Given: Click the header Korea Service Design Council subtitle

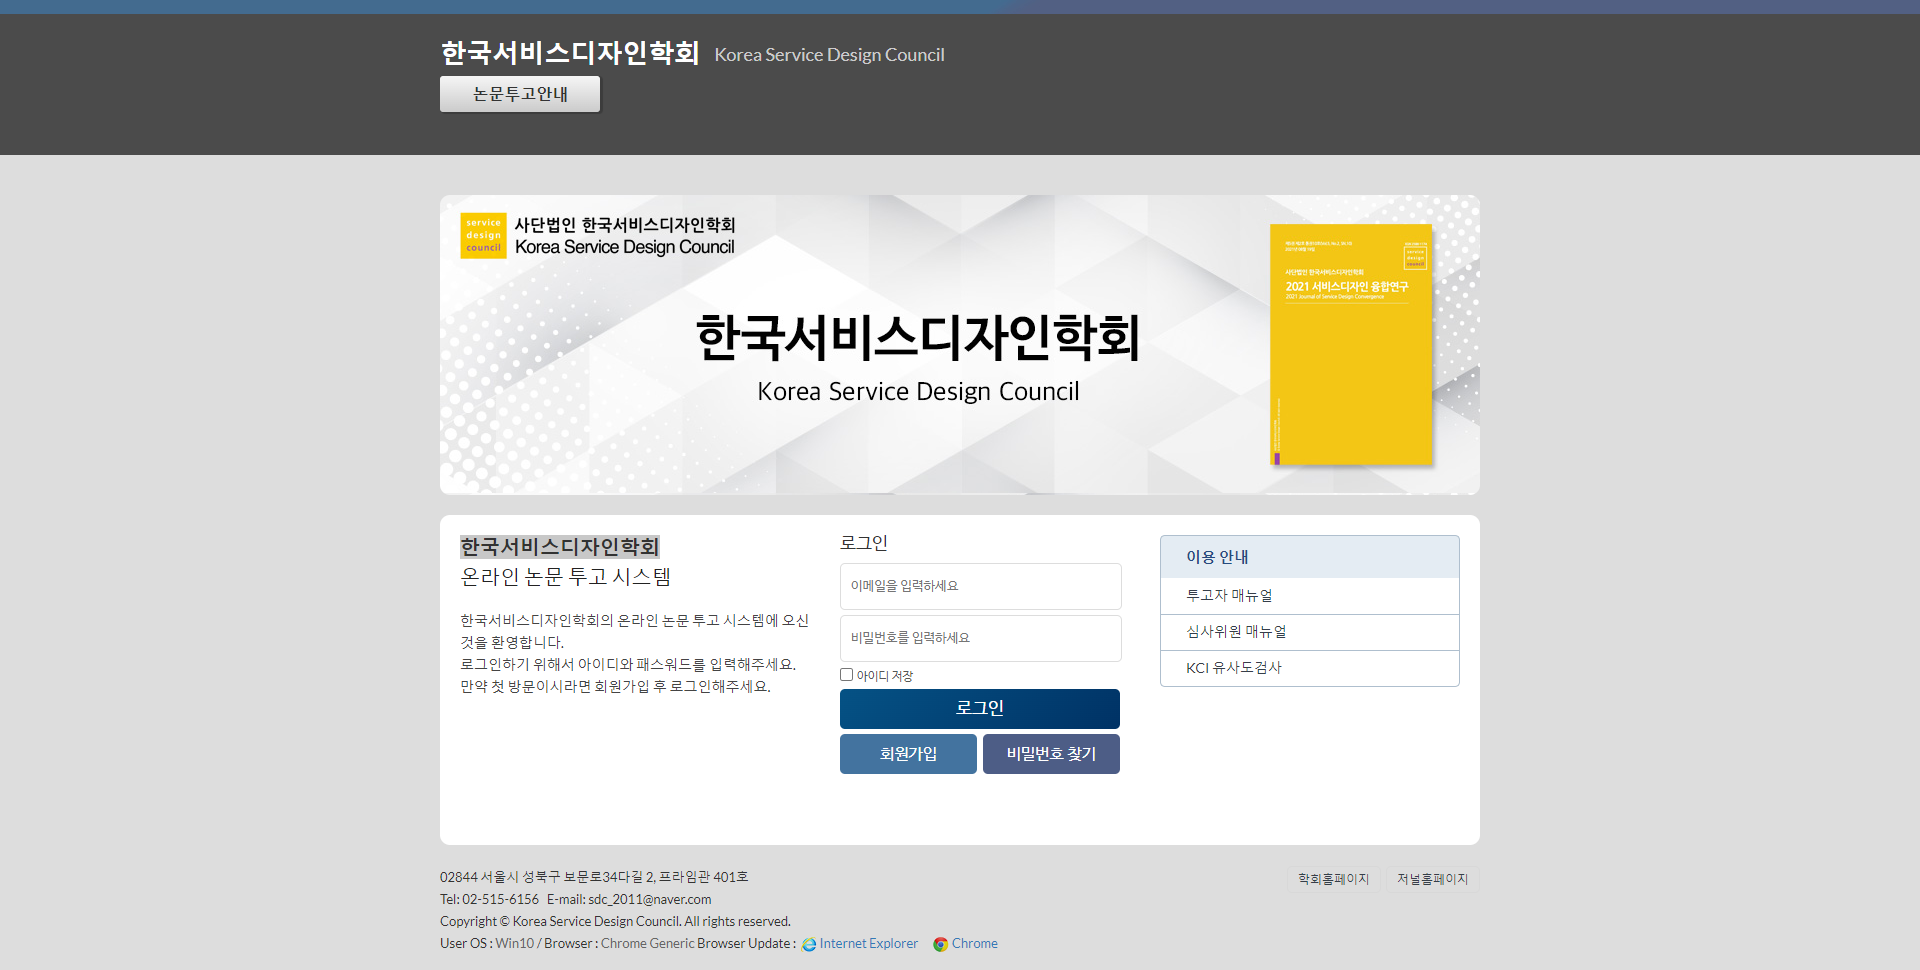Looking at the screenshot, I should (x=829, y=55).
